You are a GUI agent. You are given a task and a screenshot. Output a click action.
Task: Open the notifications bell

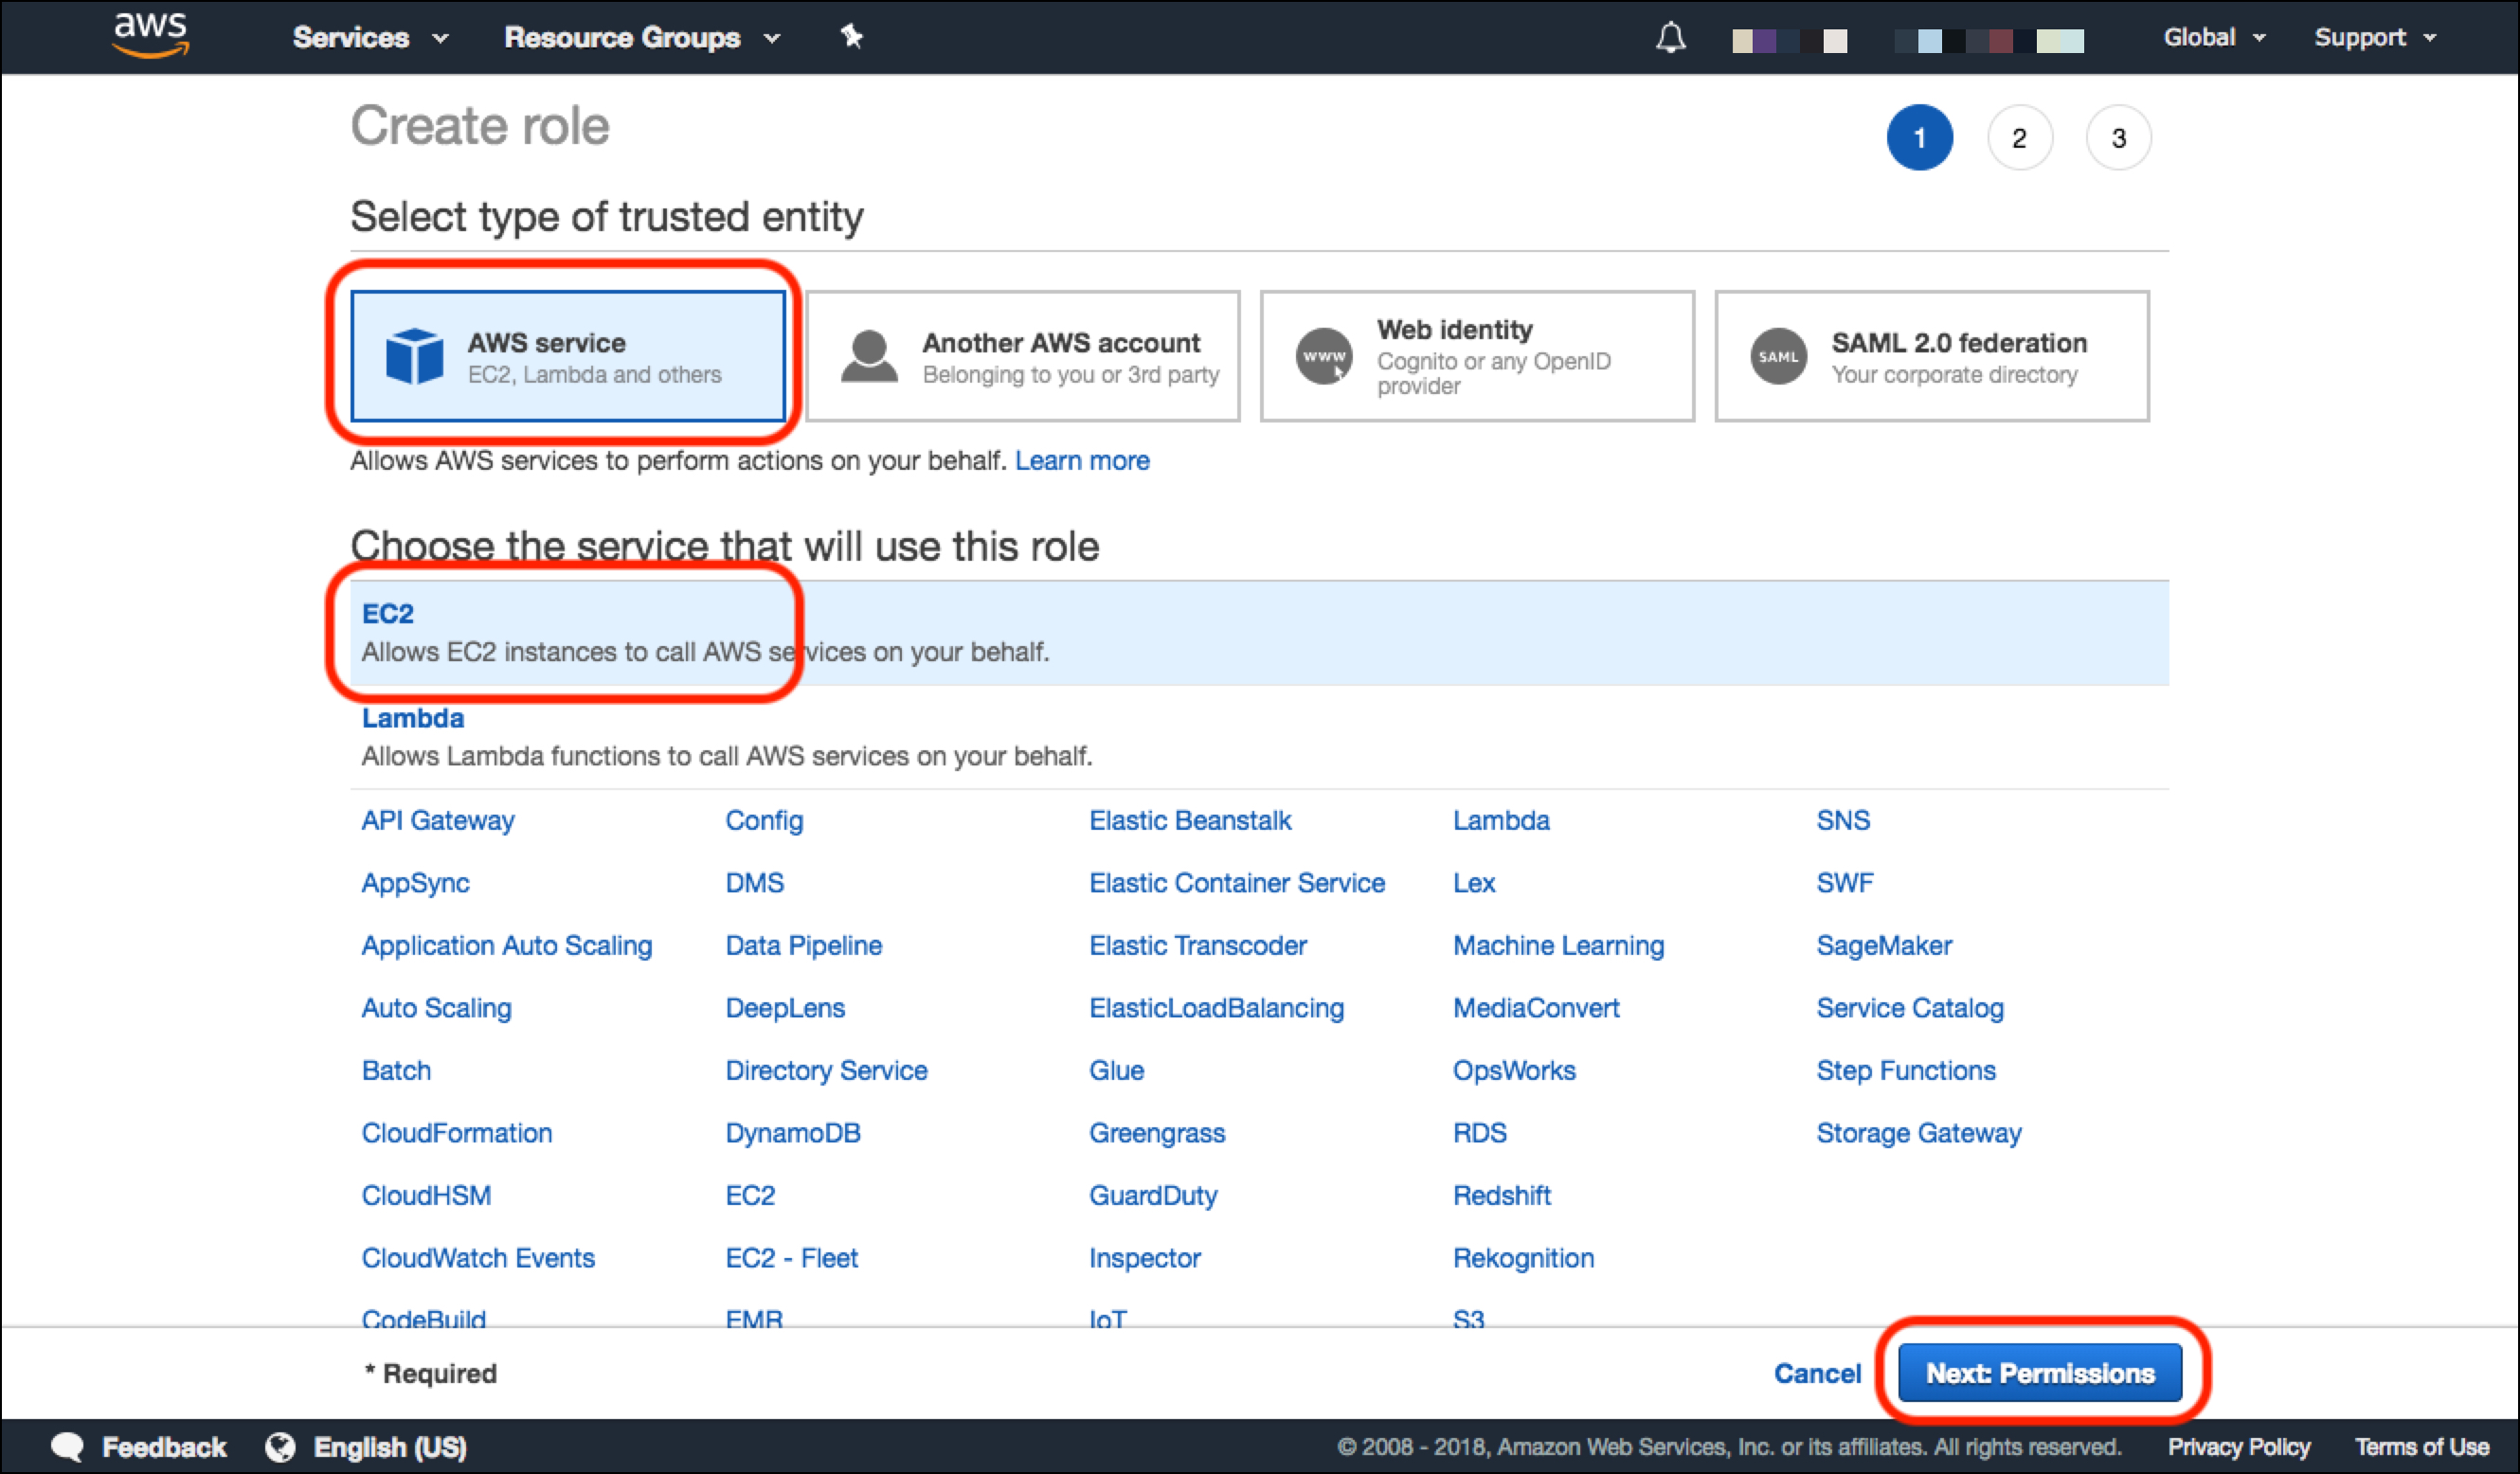click(1670, 38)
